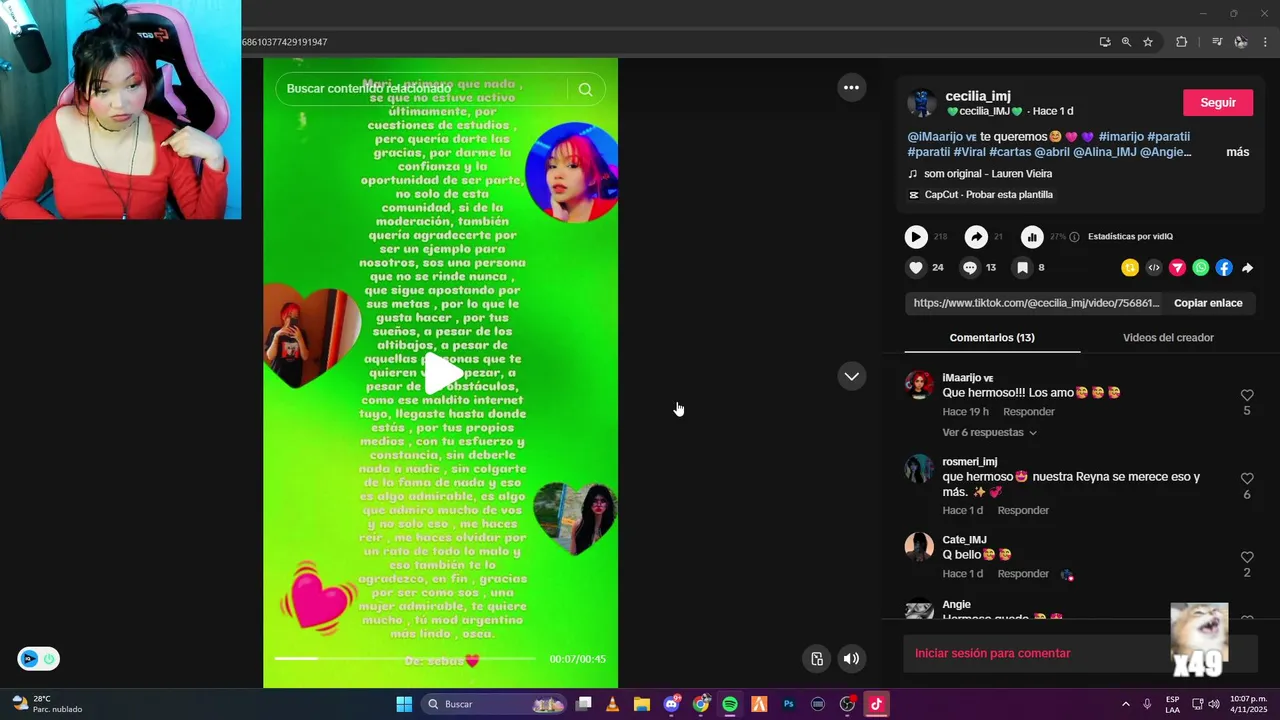Open more share options arrow

tap(1247, 268)
